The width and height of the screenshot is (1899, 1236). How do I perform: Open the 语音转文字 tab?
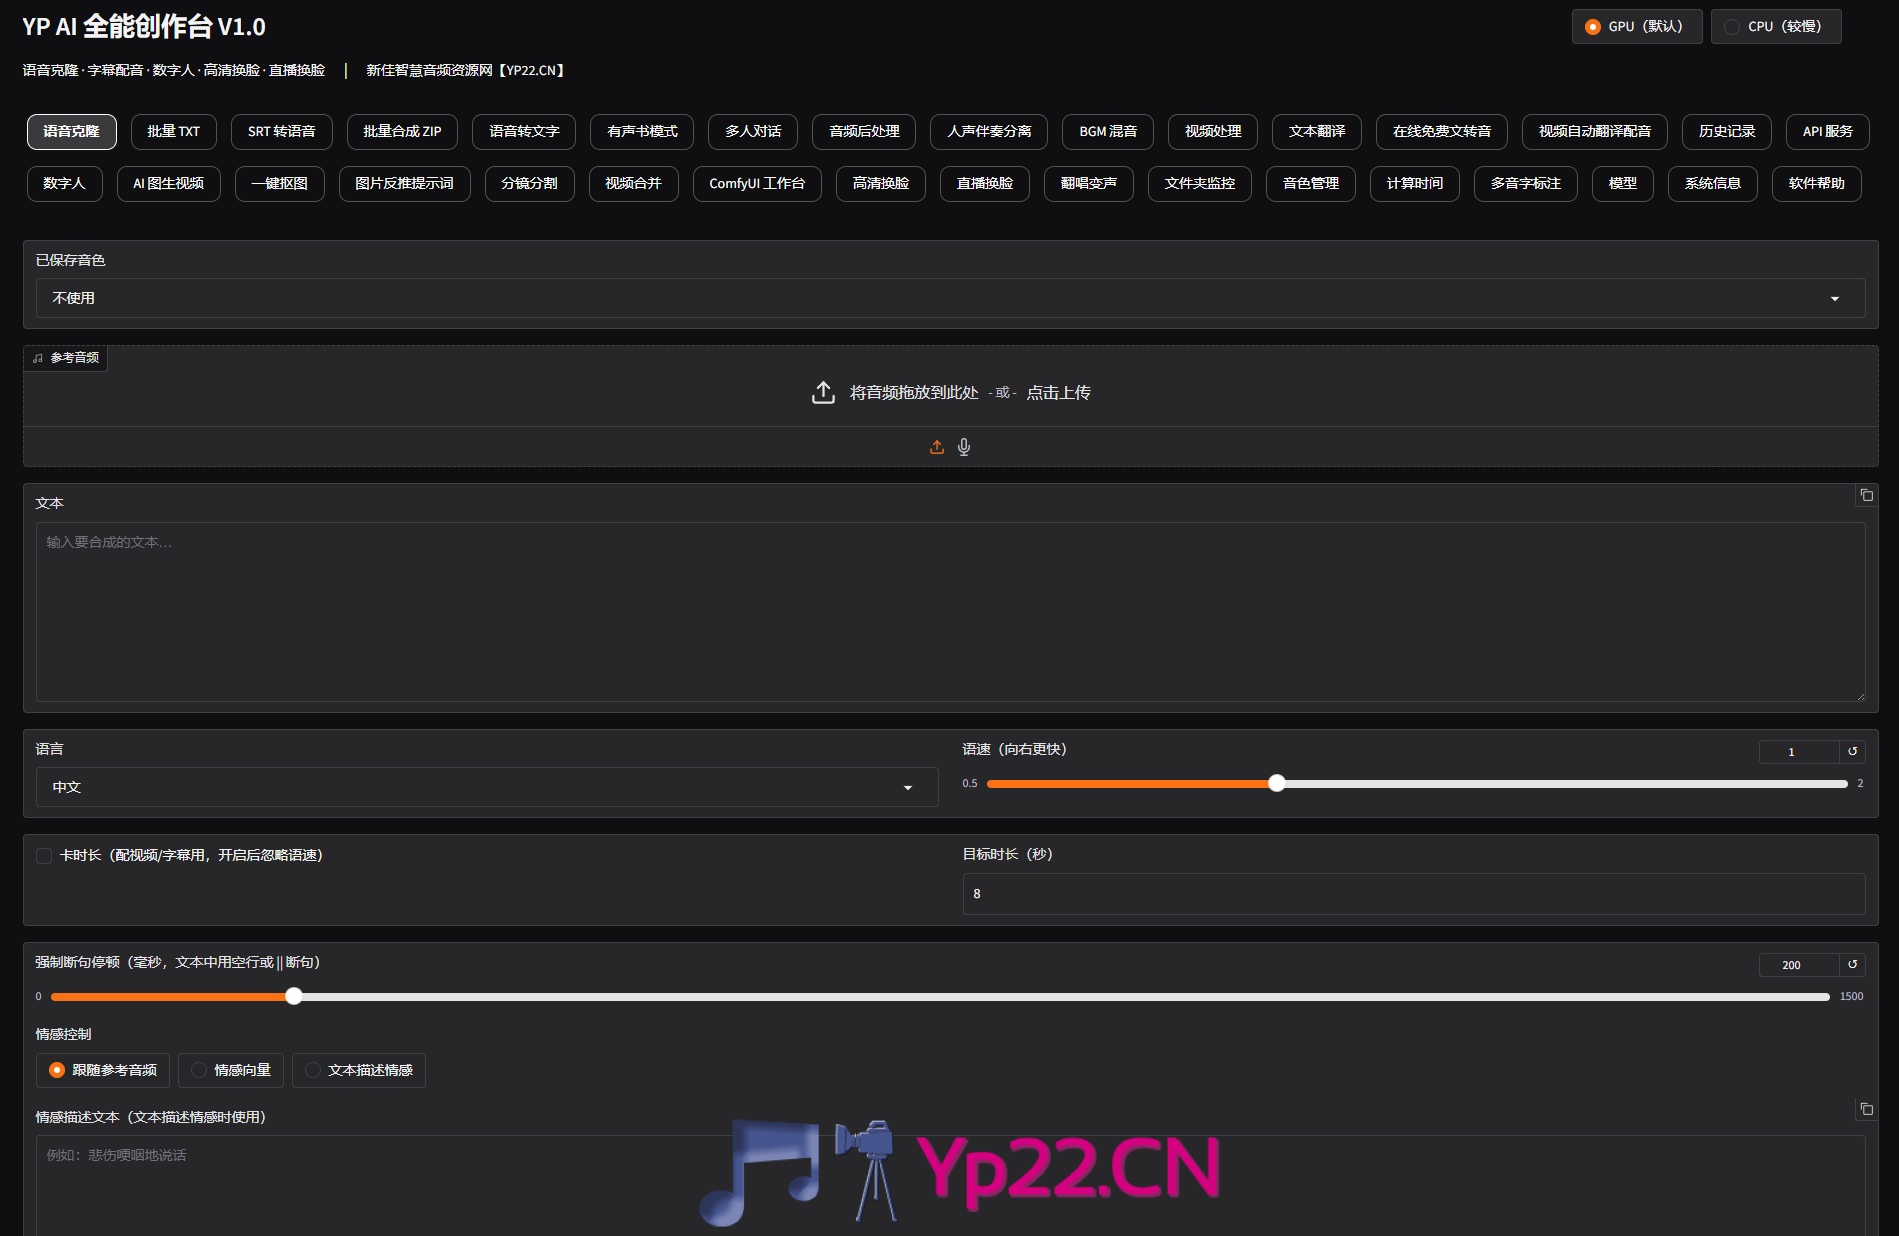(x=524, y=131)
